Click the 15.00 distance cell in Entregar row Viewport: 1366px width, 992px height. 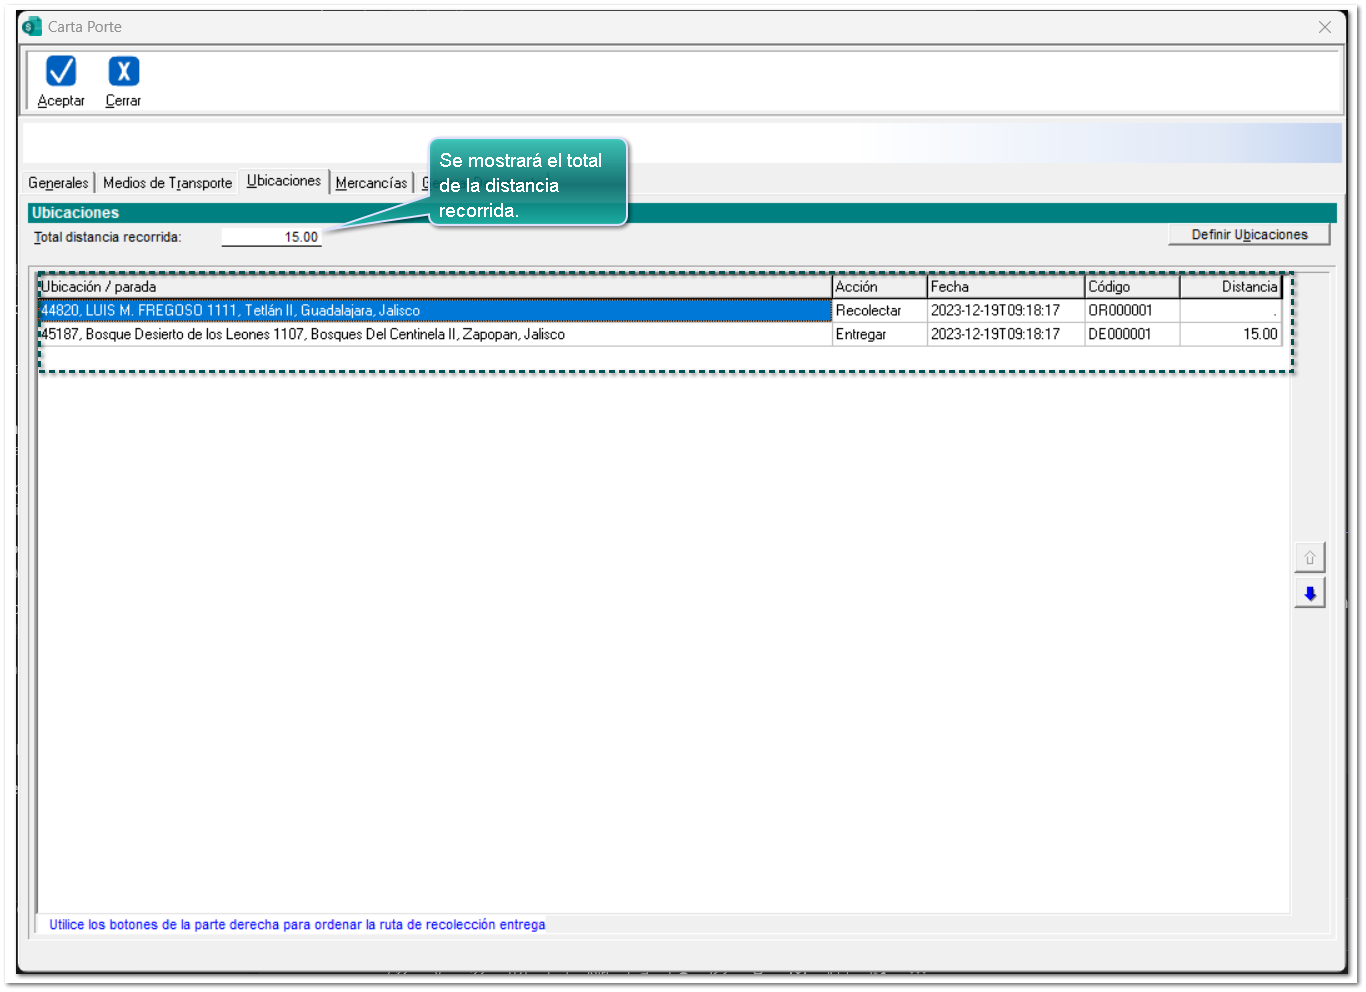[1230, 335]
